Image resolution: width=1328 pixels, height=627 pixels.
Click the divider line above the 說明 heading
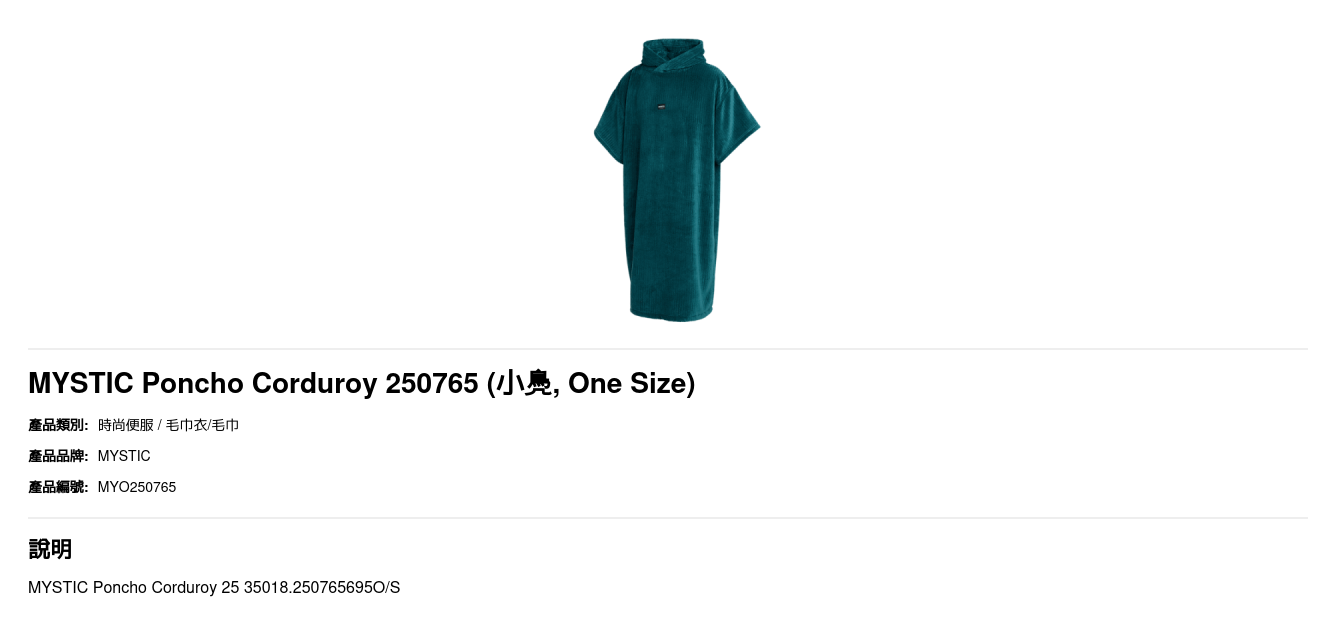(668, 518)
